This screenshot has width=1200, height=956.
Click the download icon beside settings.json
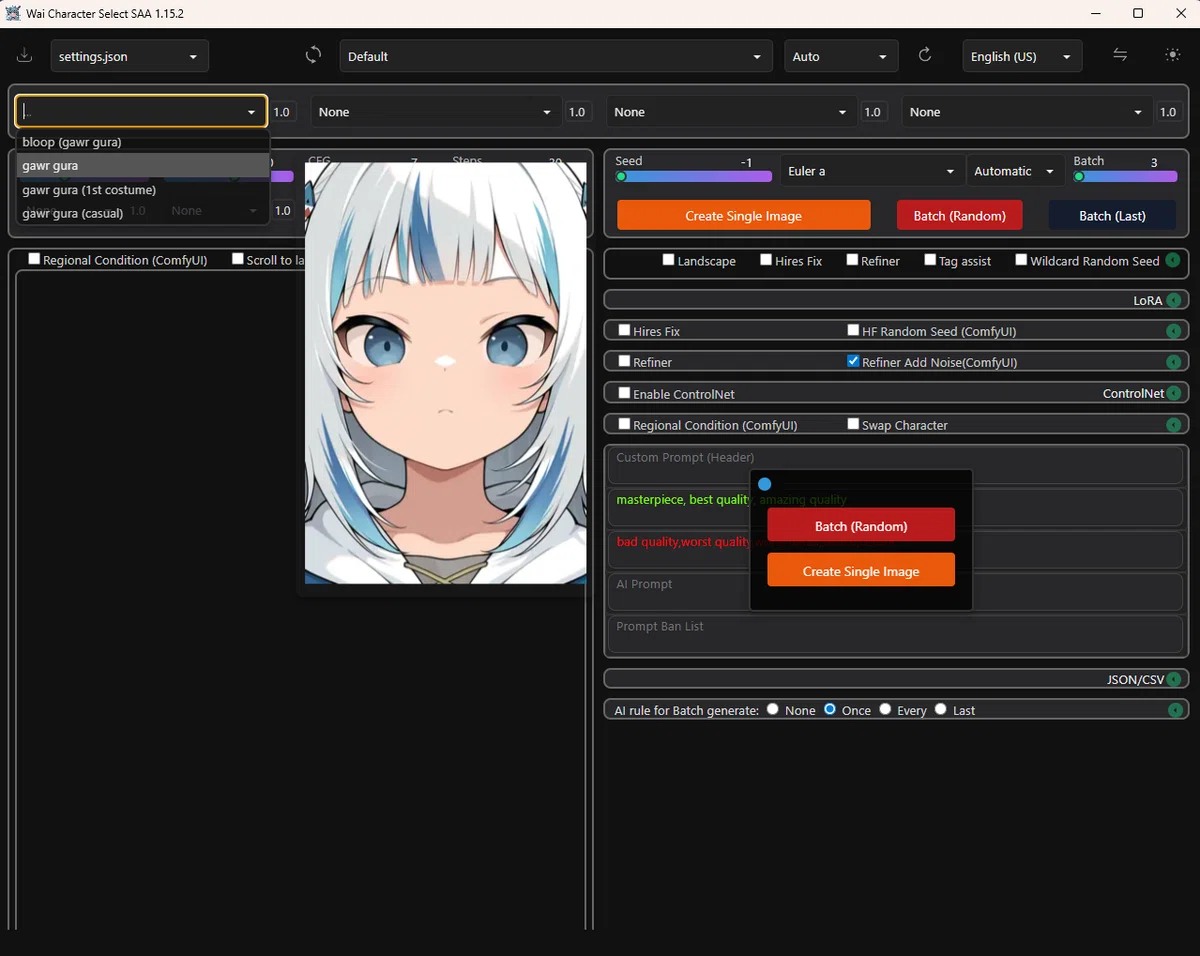coord(25,56)
